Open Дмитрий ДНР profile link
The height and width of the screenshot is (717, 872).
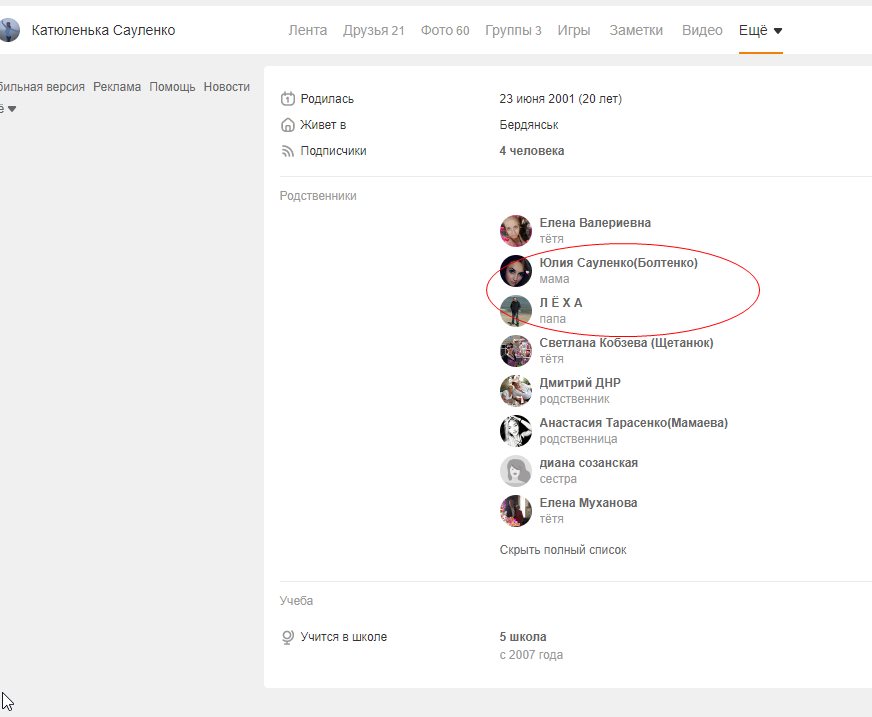point(579,383)
